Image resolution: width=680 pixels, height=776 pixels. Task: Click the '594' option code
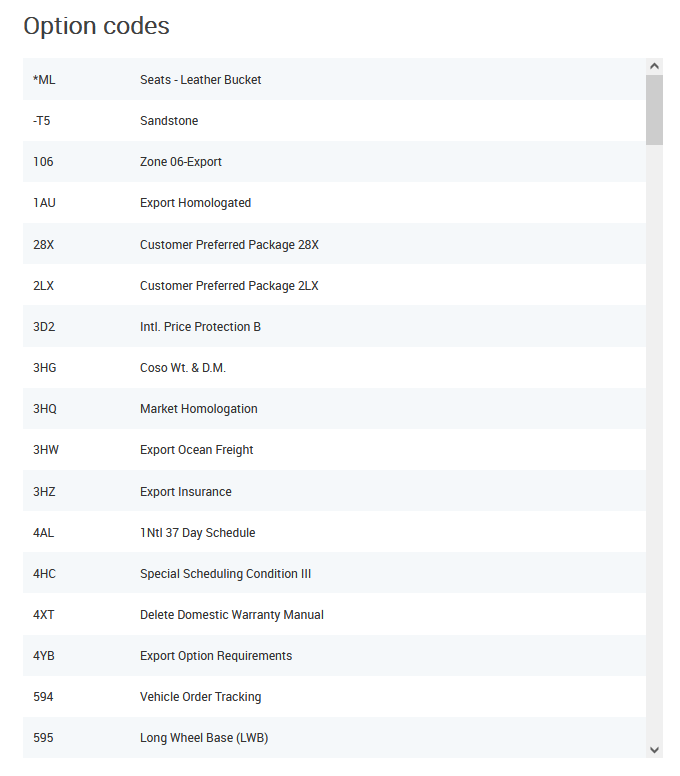pyautogui.click(x=43, y=697)
